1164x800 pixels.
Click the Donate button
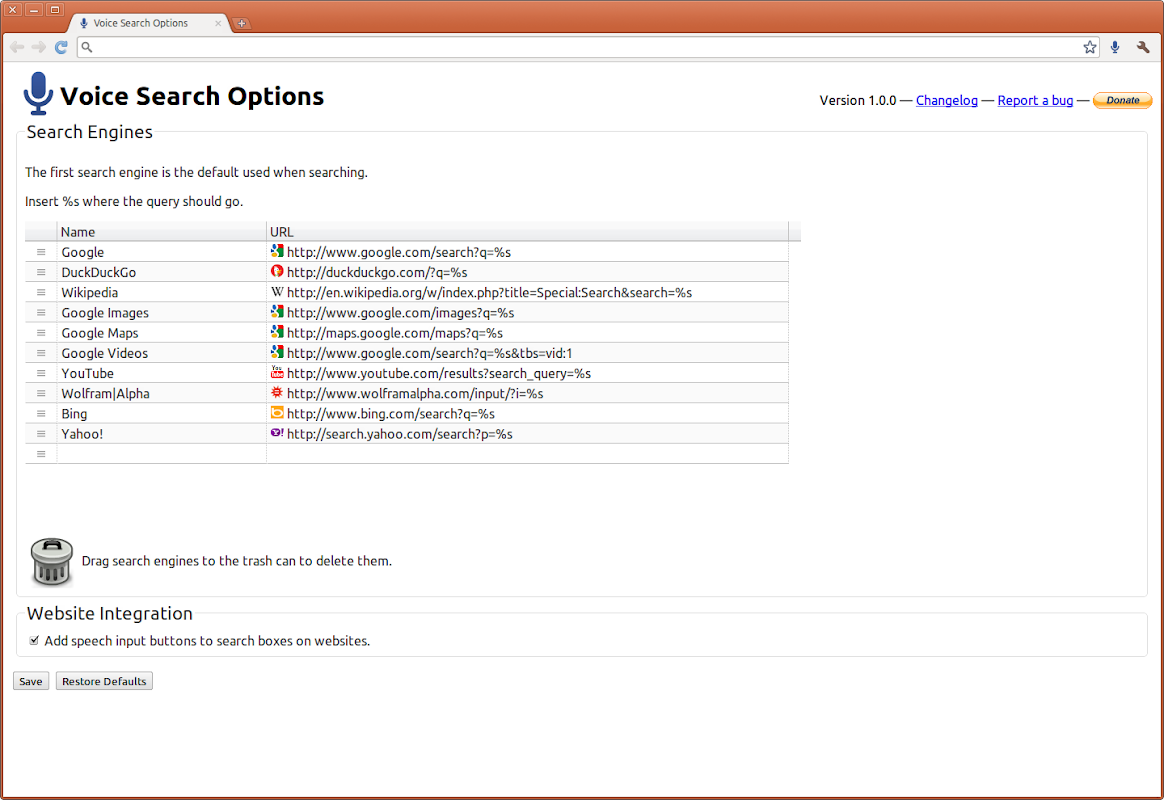(x=1122, y=100)
